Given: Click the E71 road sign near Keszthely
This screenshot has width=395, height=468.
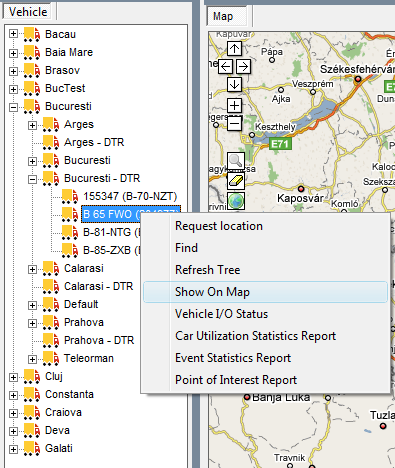Looking at the screenshot, I should pos(280,144).
